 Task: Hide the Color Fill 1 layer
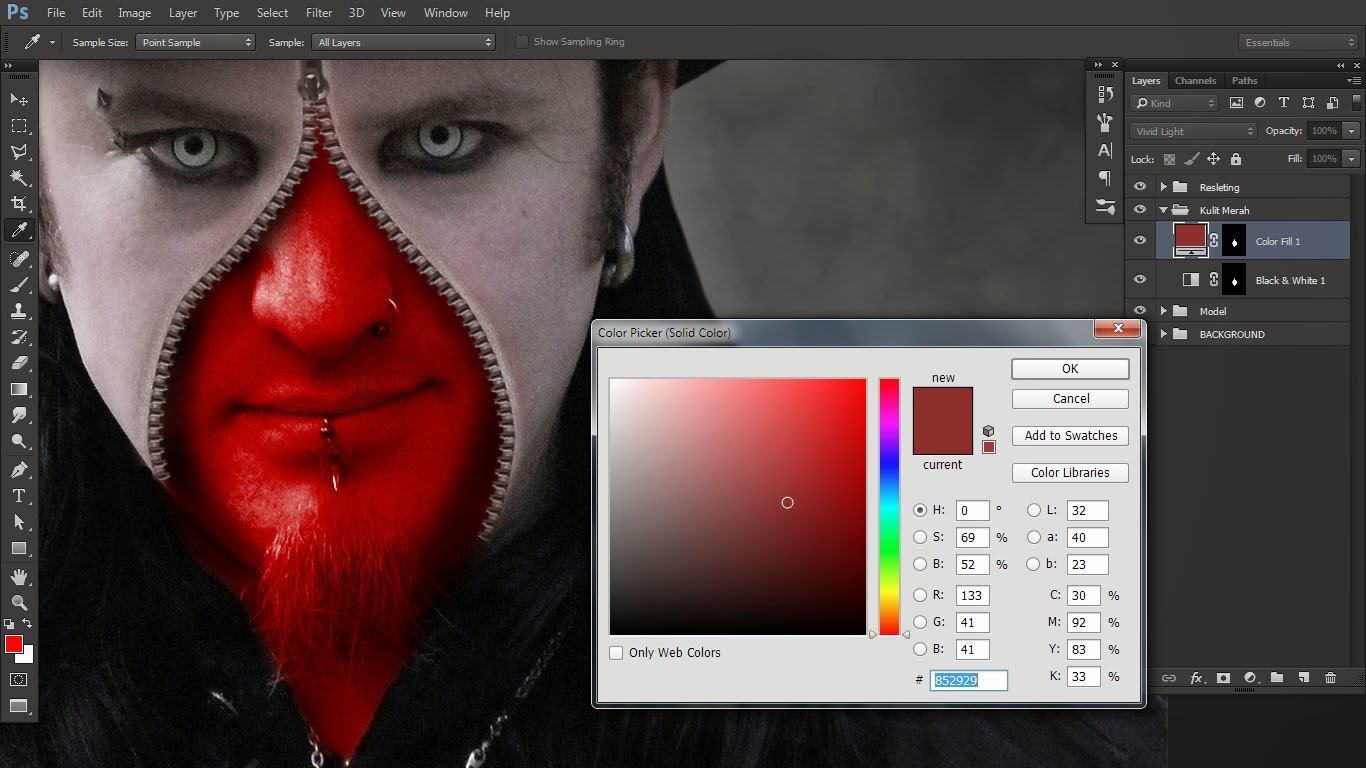[1139, 241]
